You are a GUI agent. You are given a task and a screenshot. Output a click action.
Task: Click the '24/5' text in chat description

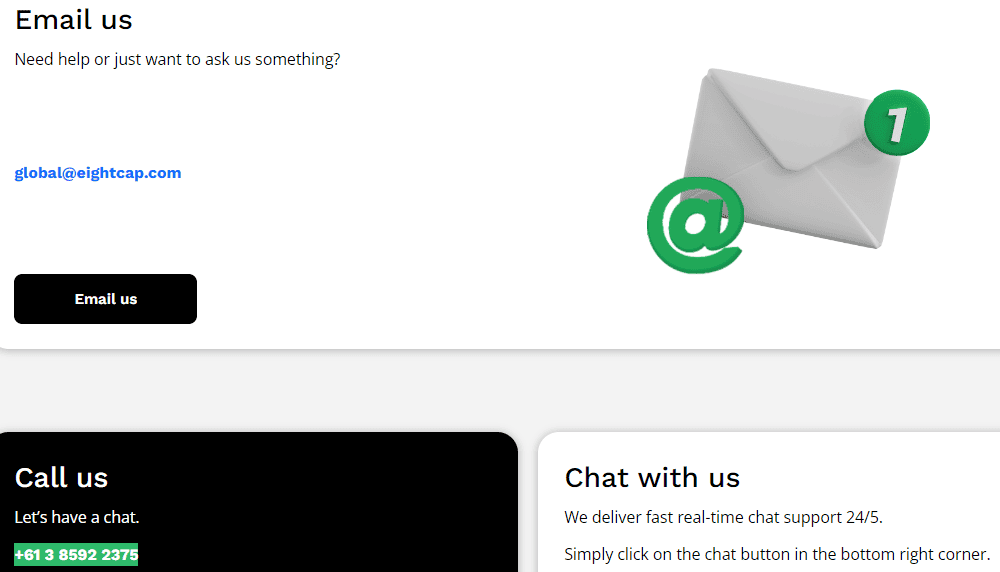pos(864,517)
